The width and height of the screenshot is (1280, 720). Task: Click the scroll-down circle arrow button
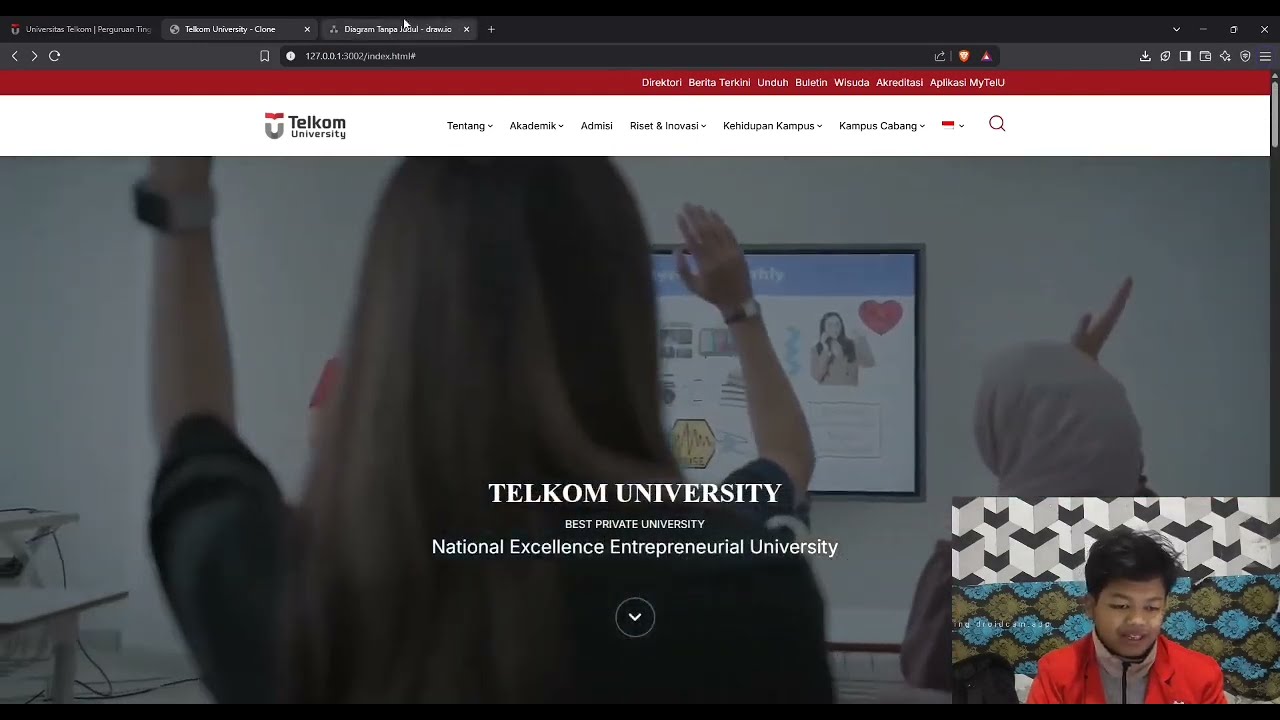coord(635,617)
